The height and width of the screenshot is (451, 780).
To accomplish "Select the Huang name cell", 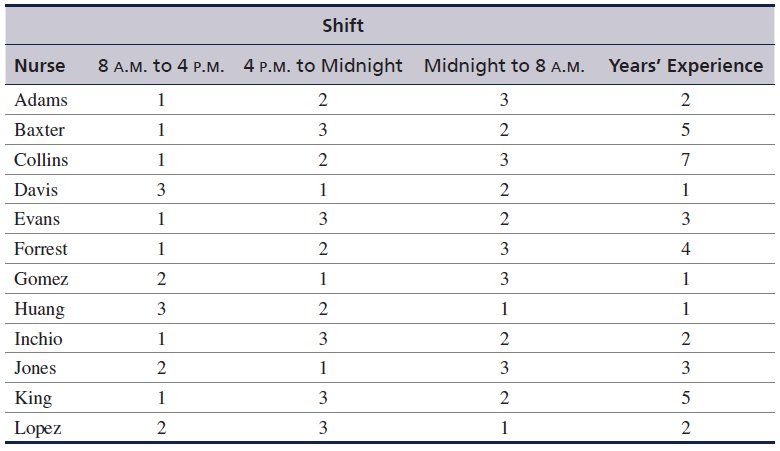I will click(x=39, y=309).
